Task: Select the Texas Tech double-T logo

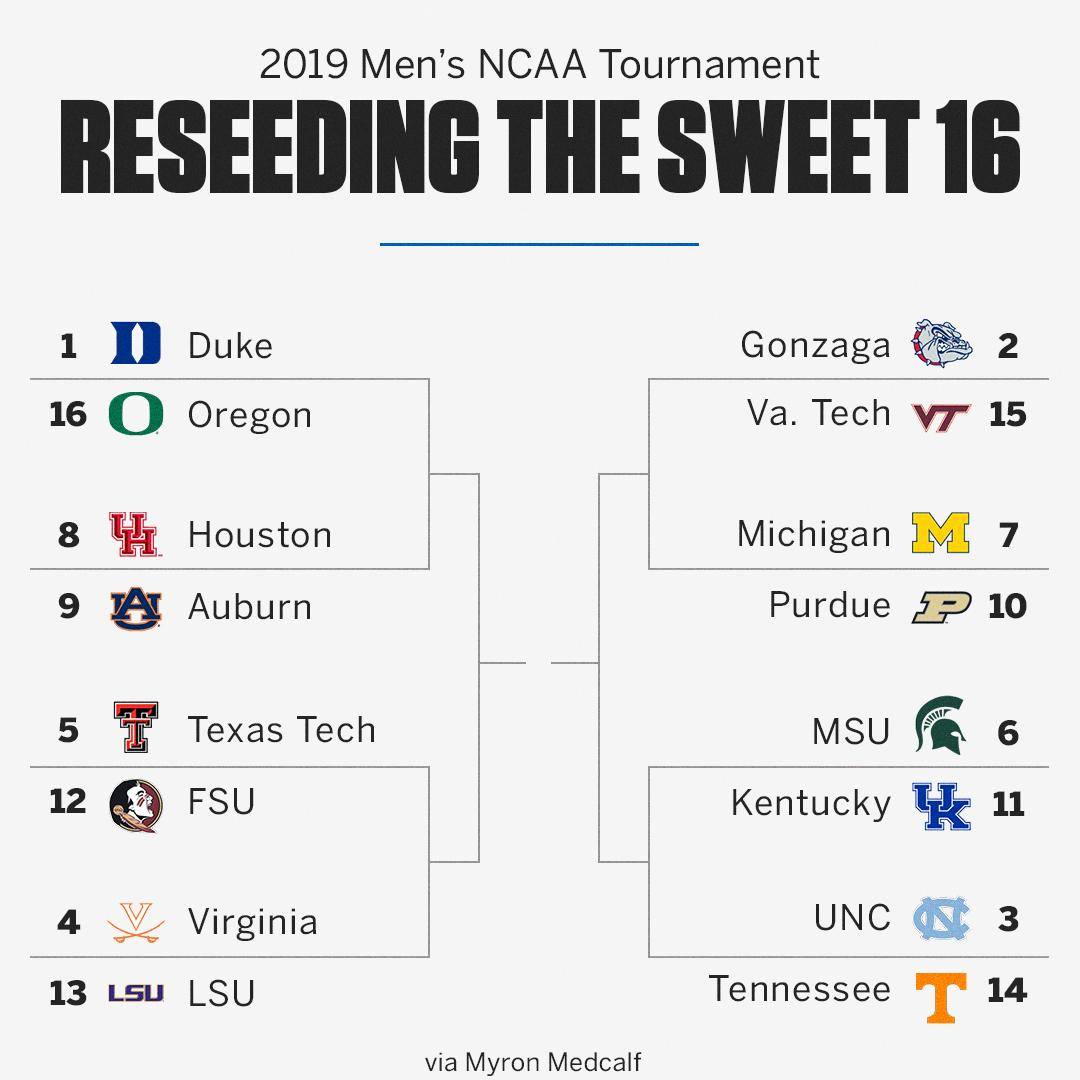Action: coord(136,727)
